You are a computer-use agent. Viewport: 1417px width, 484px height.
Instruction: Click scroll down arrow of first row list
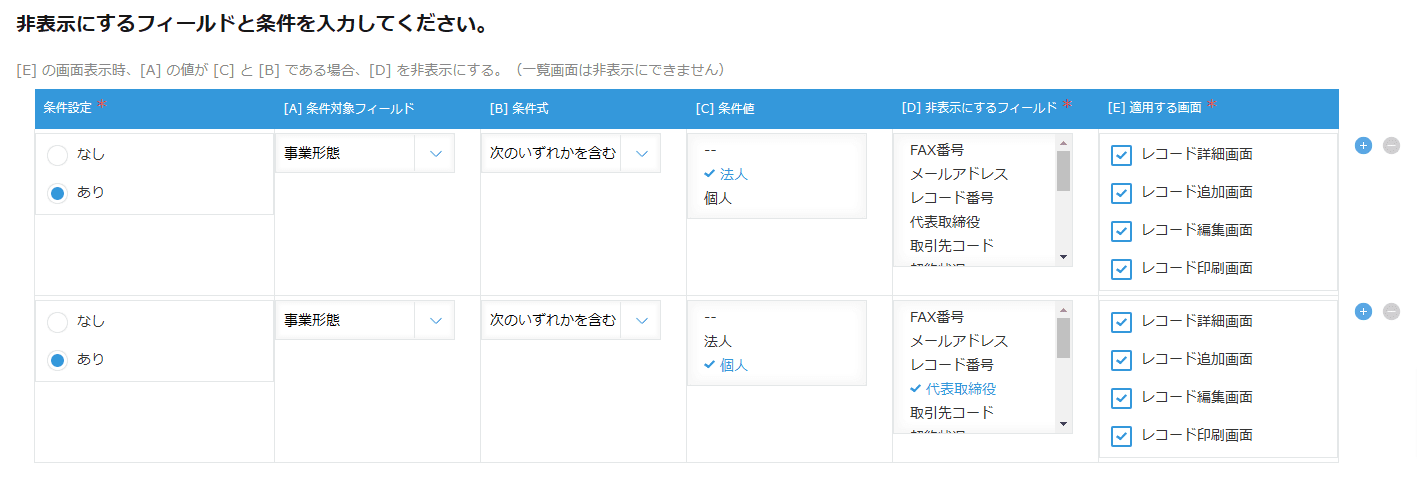pos(1063,257)
